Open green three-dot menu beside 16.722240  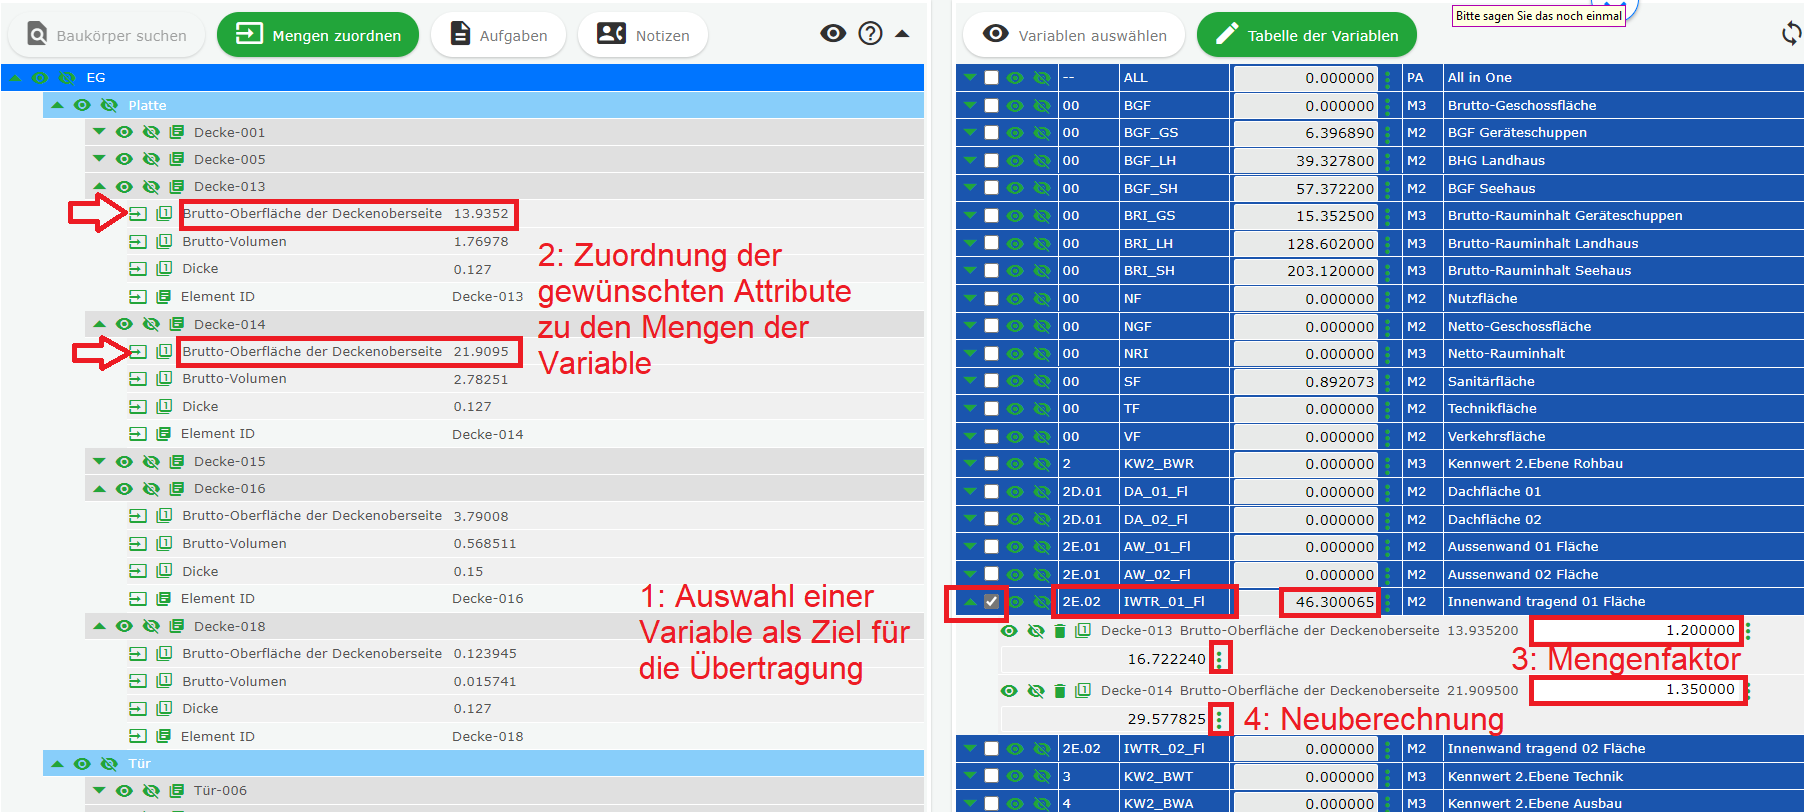tap(1219, 659)
